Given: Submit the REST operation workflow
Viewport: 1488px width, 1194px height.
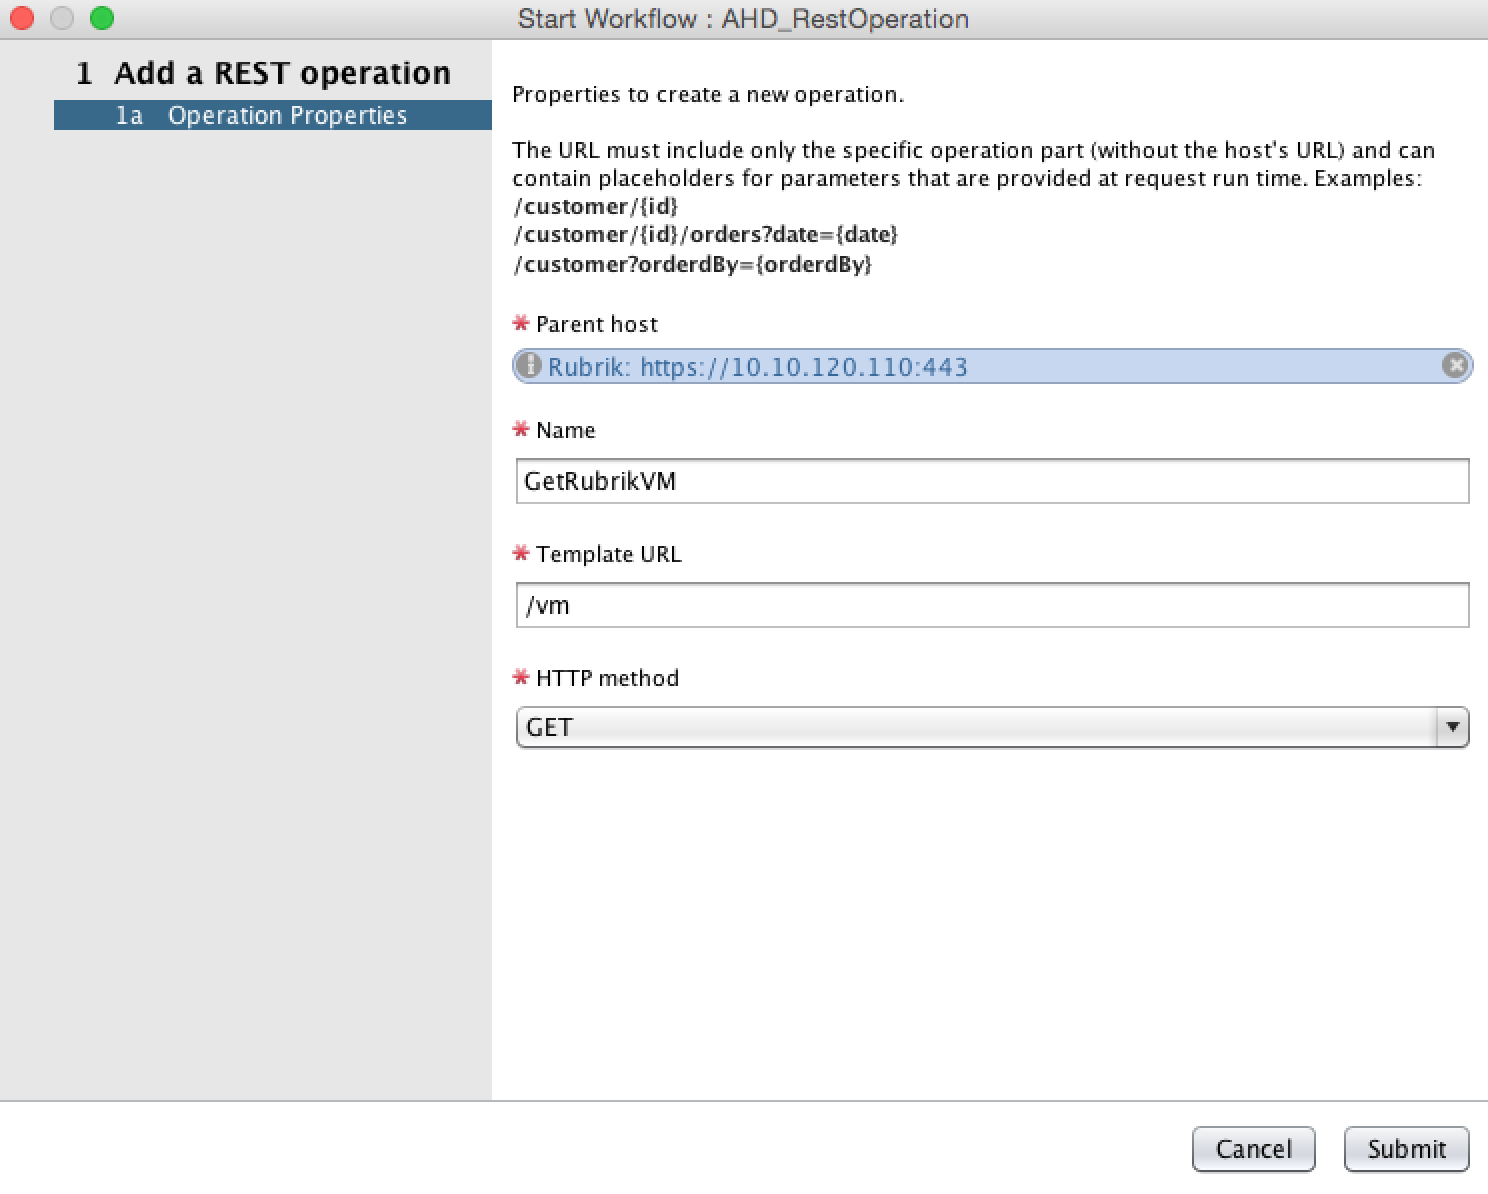Looking at the screenshot, I should [x=1406, y=1149].
